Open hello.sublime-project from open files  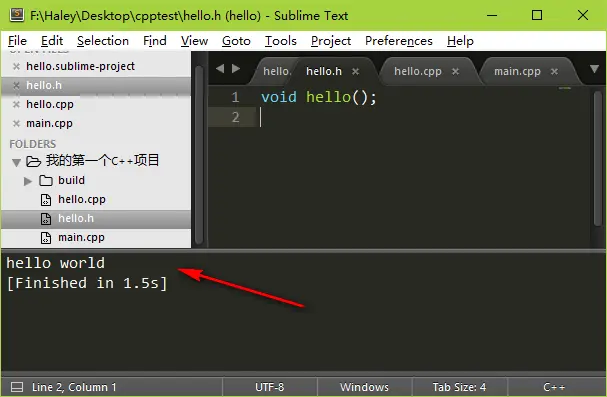point(81,67)
